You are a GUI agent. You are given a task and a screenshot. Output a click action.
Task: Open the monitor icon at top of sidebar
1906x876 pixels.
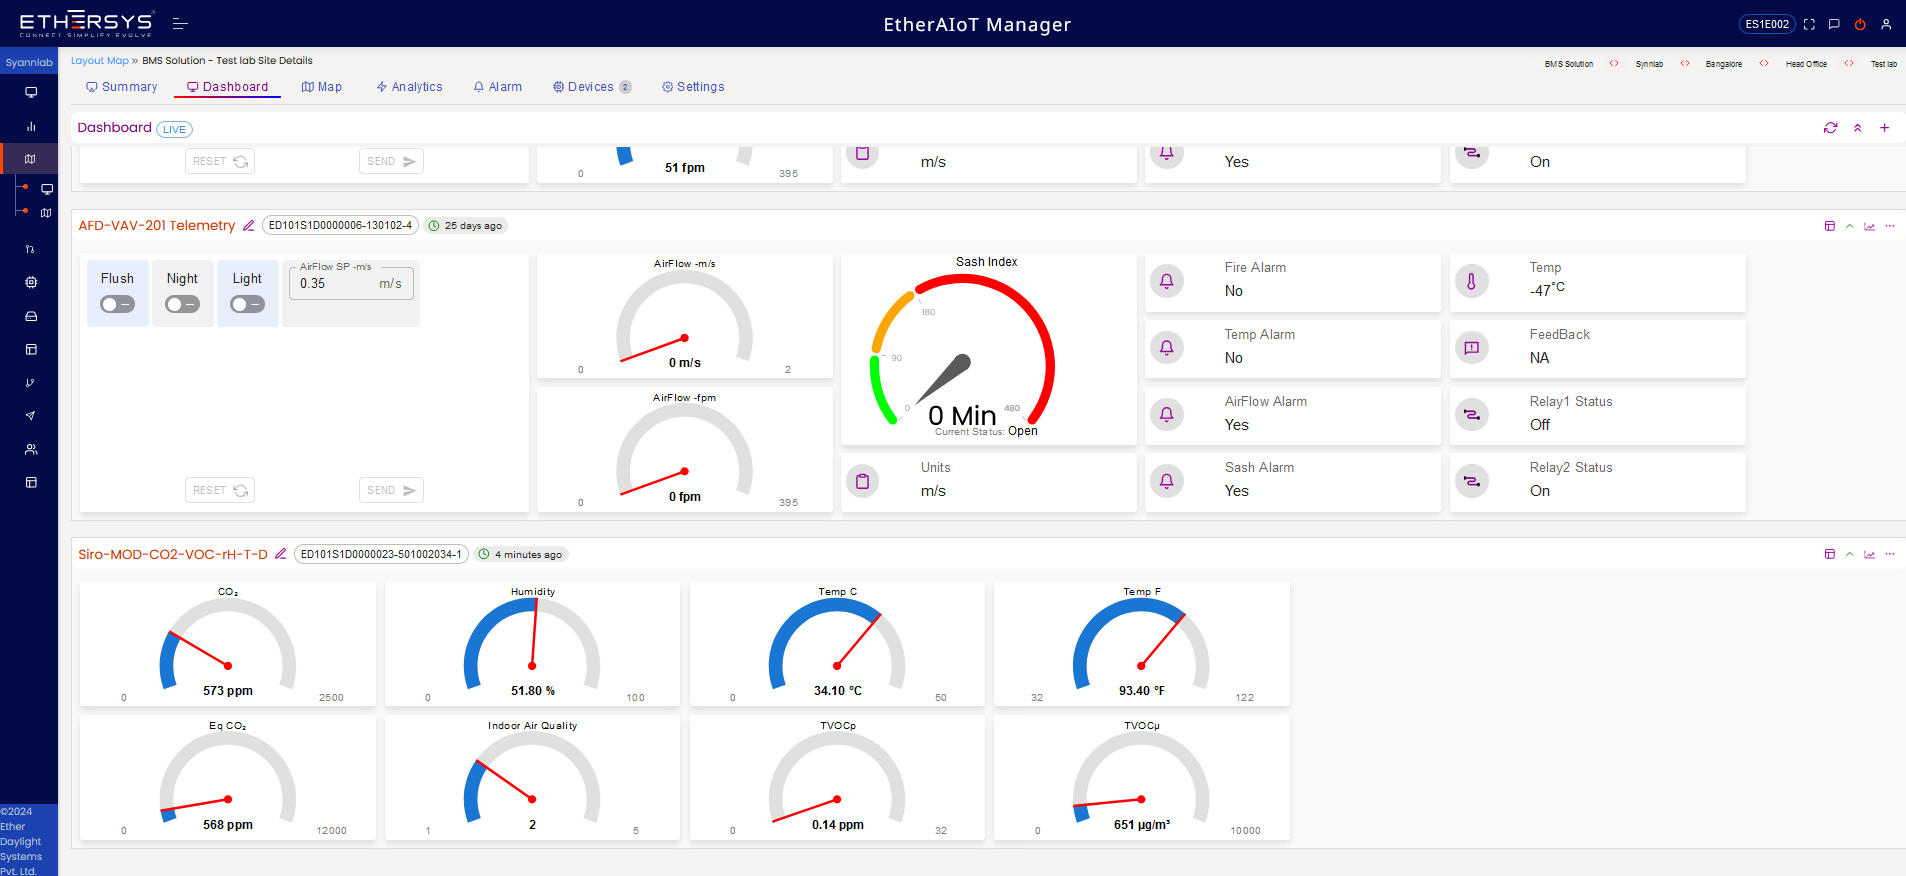pyautogui.click(x=31, y=93)
